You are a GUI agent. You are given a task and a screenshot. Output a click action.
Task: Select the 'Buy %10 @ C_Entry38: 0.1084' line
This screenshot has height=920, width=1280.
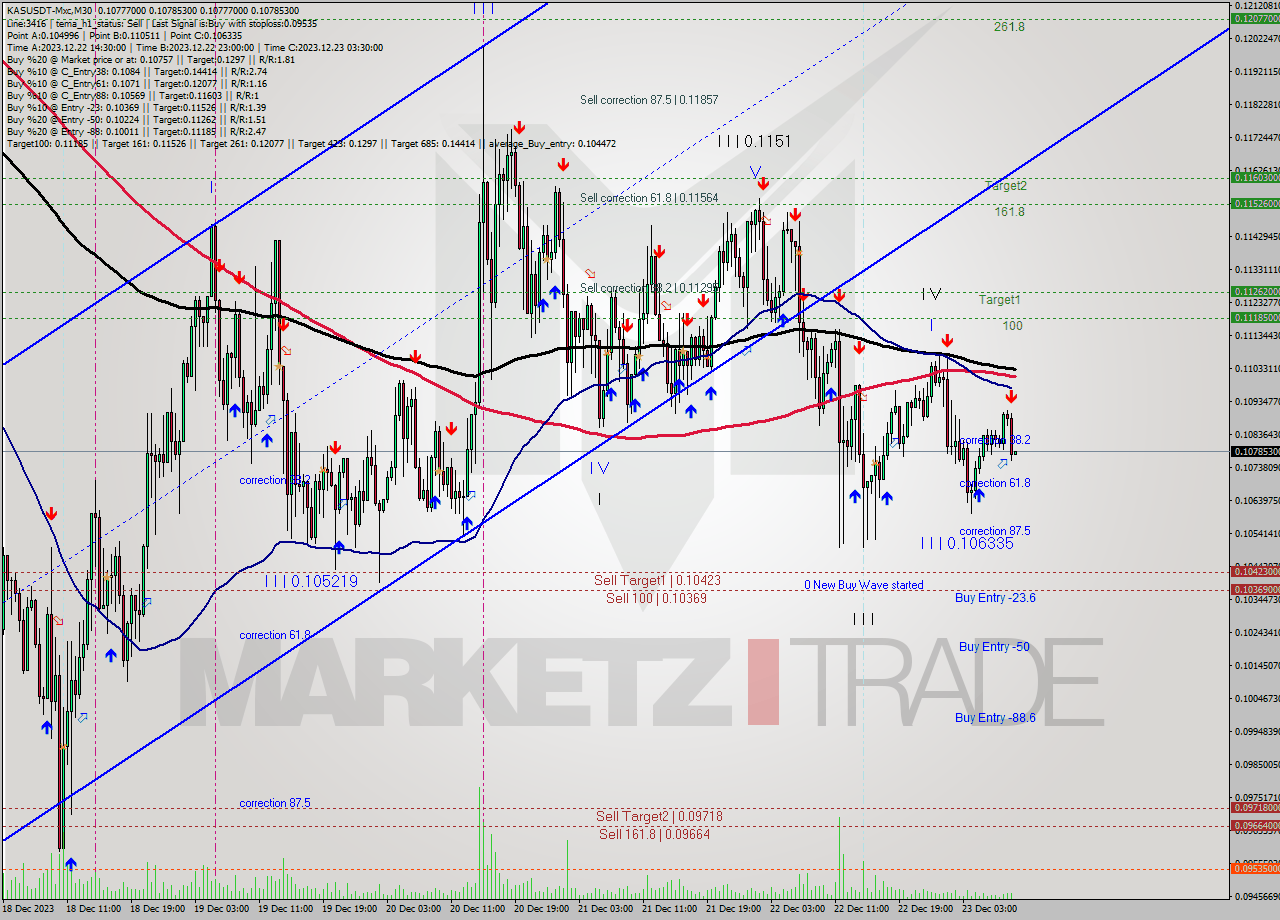coord(73,71)
